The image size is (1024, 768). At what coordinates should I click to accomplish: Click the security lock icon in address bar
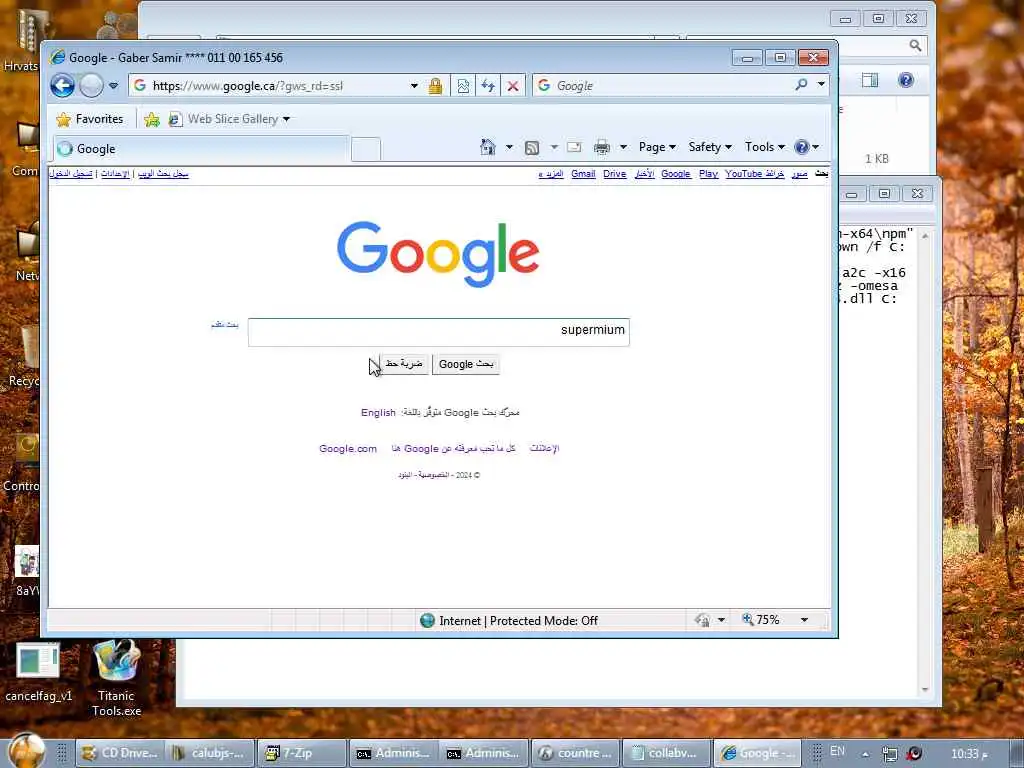point(435,86)
